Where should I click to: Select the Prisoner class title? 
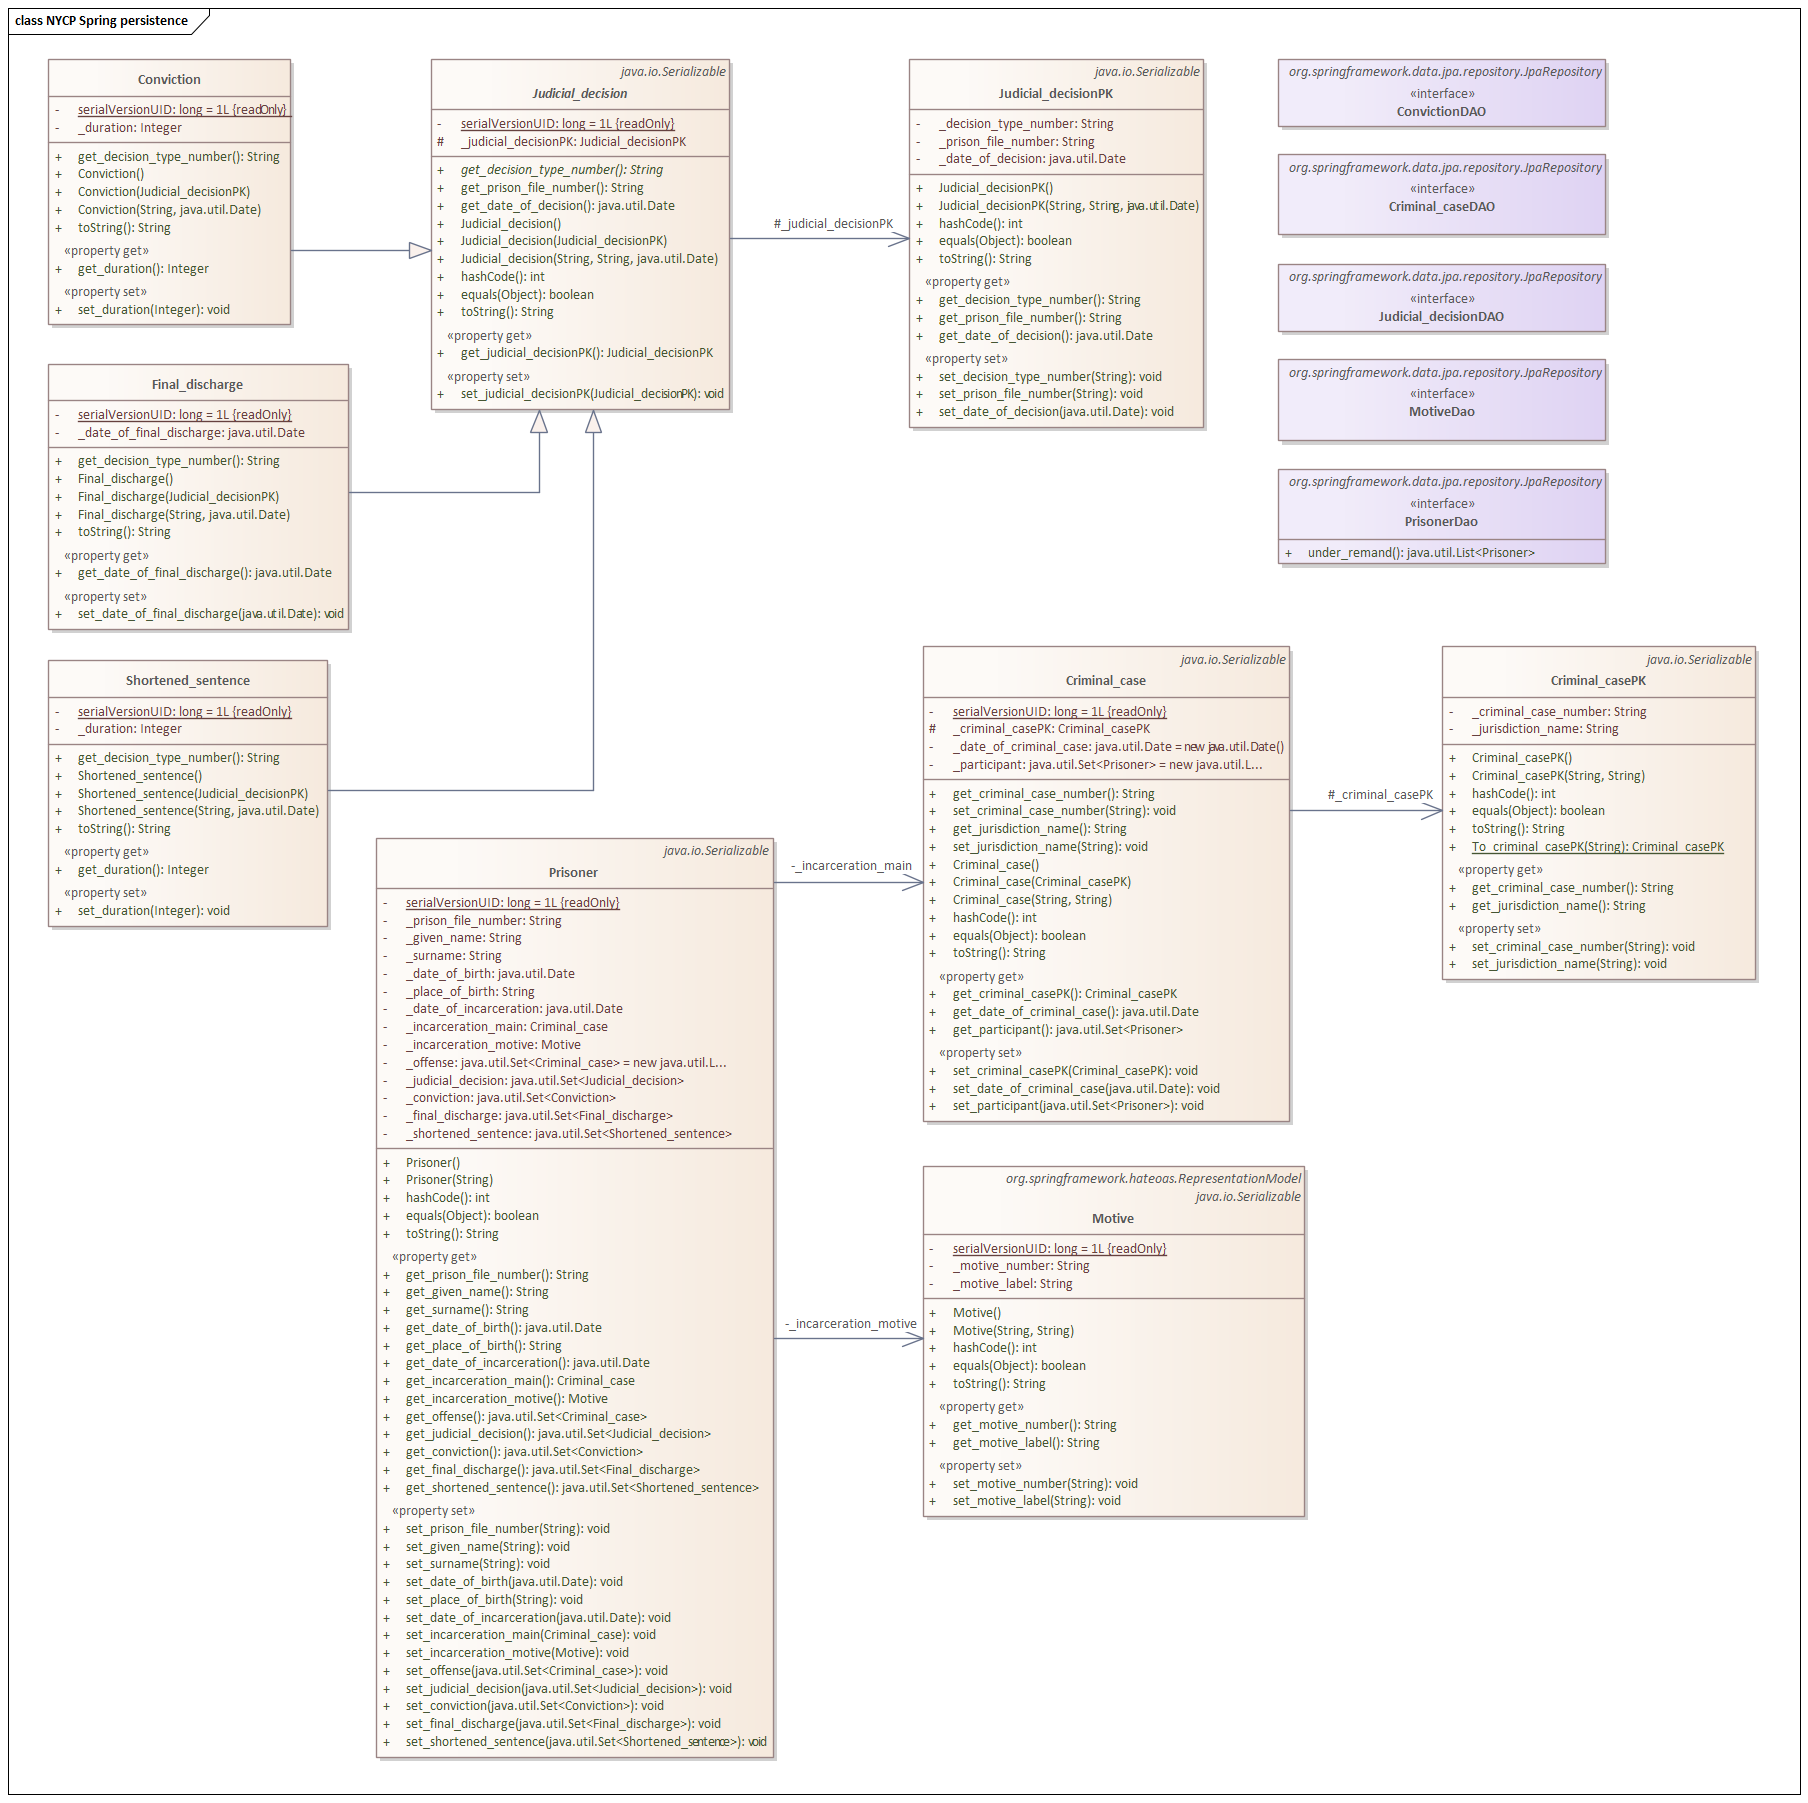click(573, 873)
